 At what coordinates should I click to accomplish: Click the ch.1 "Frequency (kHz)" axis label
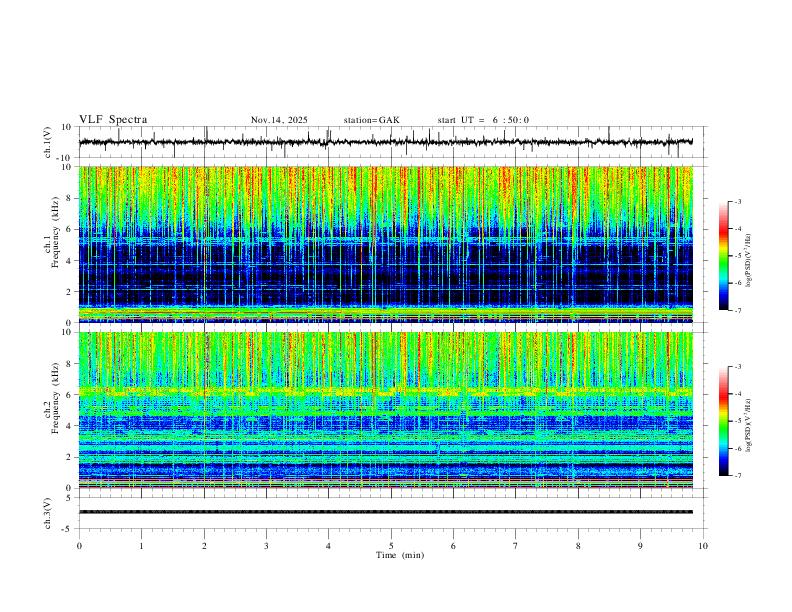pyautogui.click(x=56, y=231)
